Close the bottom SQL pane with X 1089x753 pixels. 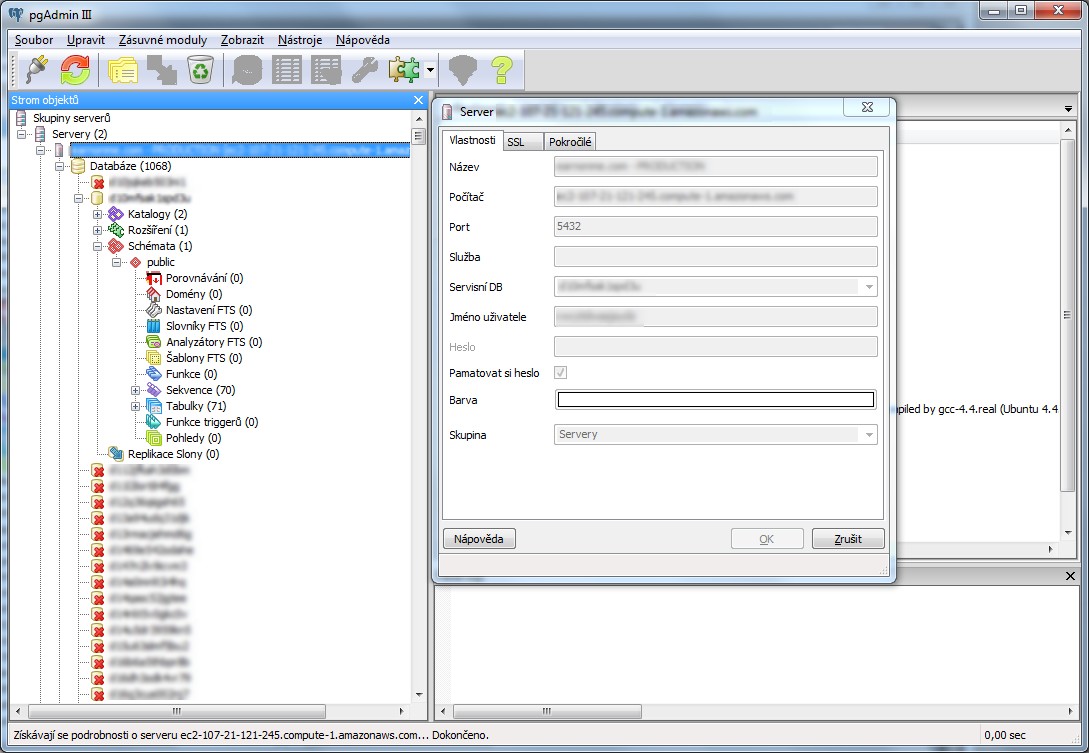[x=1070, y=576]
